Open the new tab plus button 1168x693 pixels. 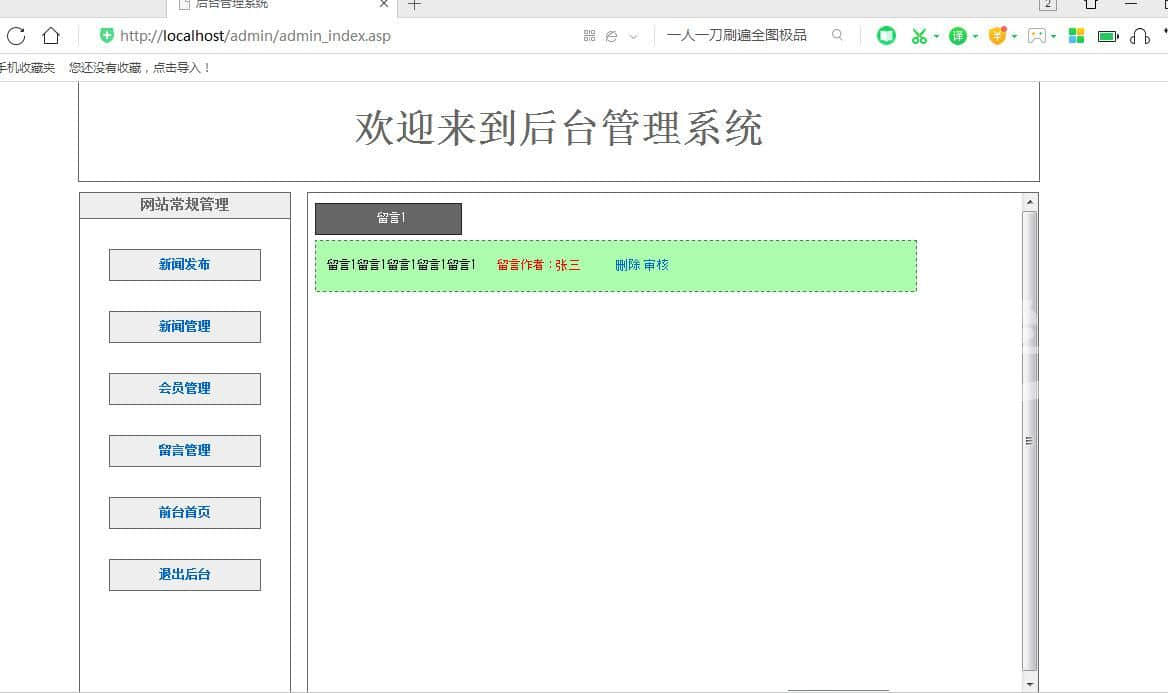(x=414, y=5)
